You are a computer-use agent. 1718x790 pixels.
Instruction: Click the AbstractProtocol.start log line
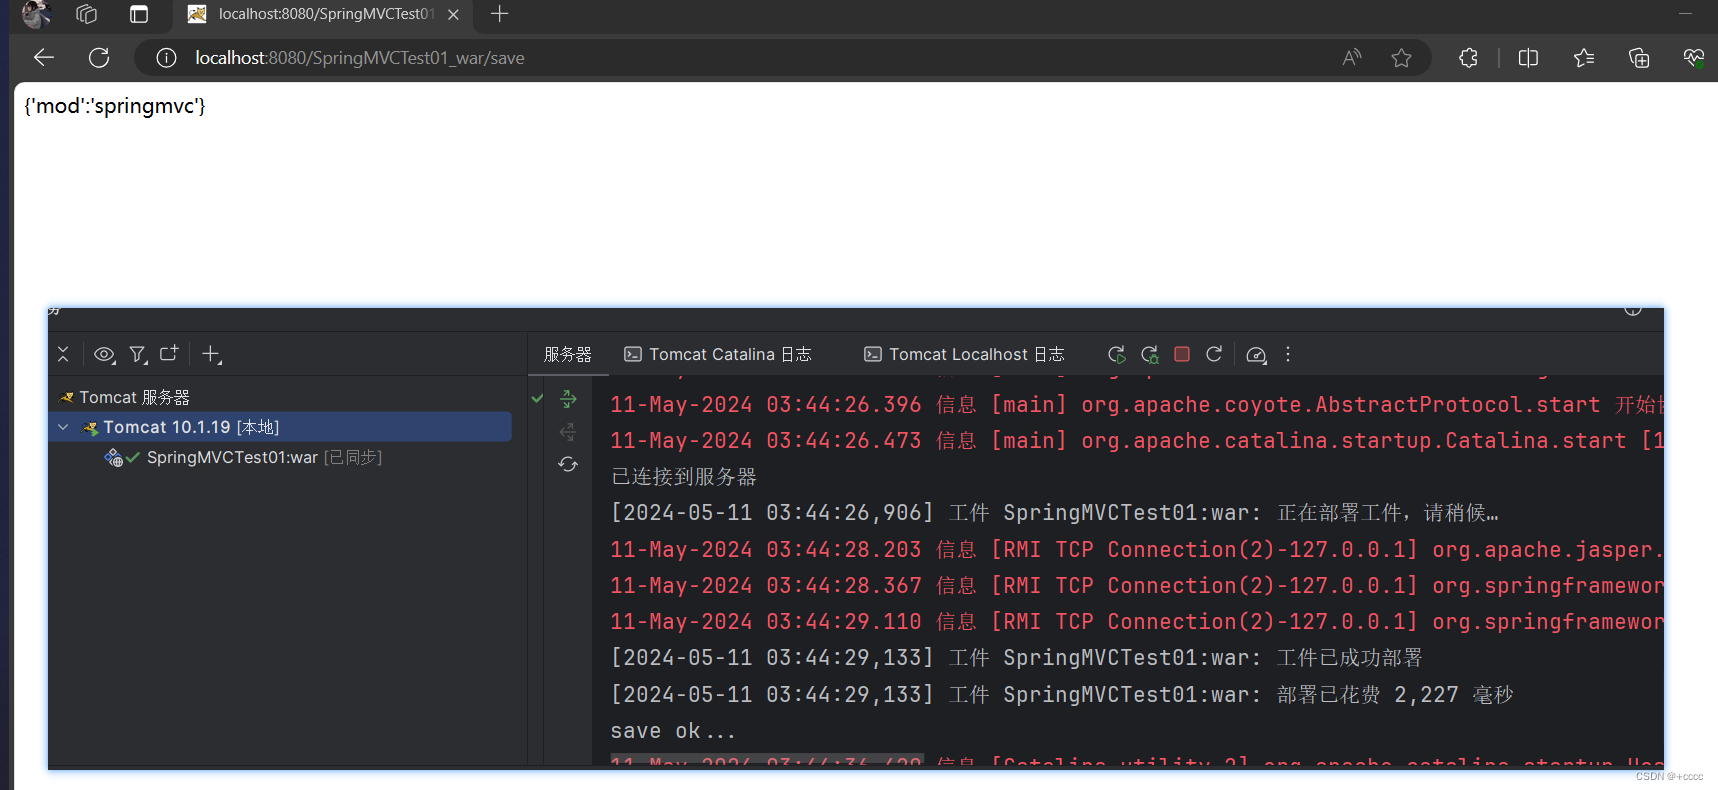(1137, 405)
